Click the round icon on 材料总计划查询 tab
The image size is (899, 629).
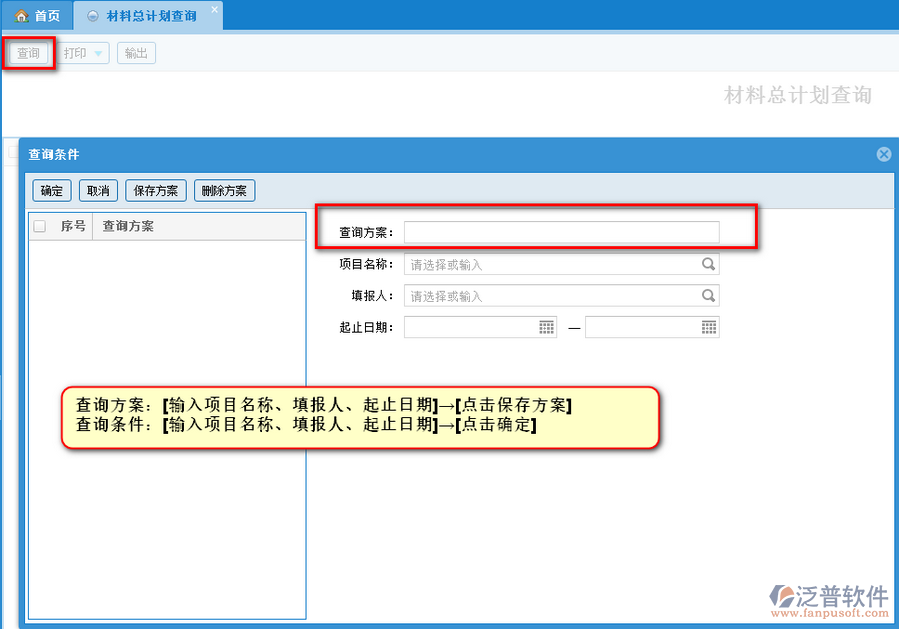92,16
